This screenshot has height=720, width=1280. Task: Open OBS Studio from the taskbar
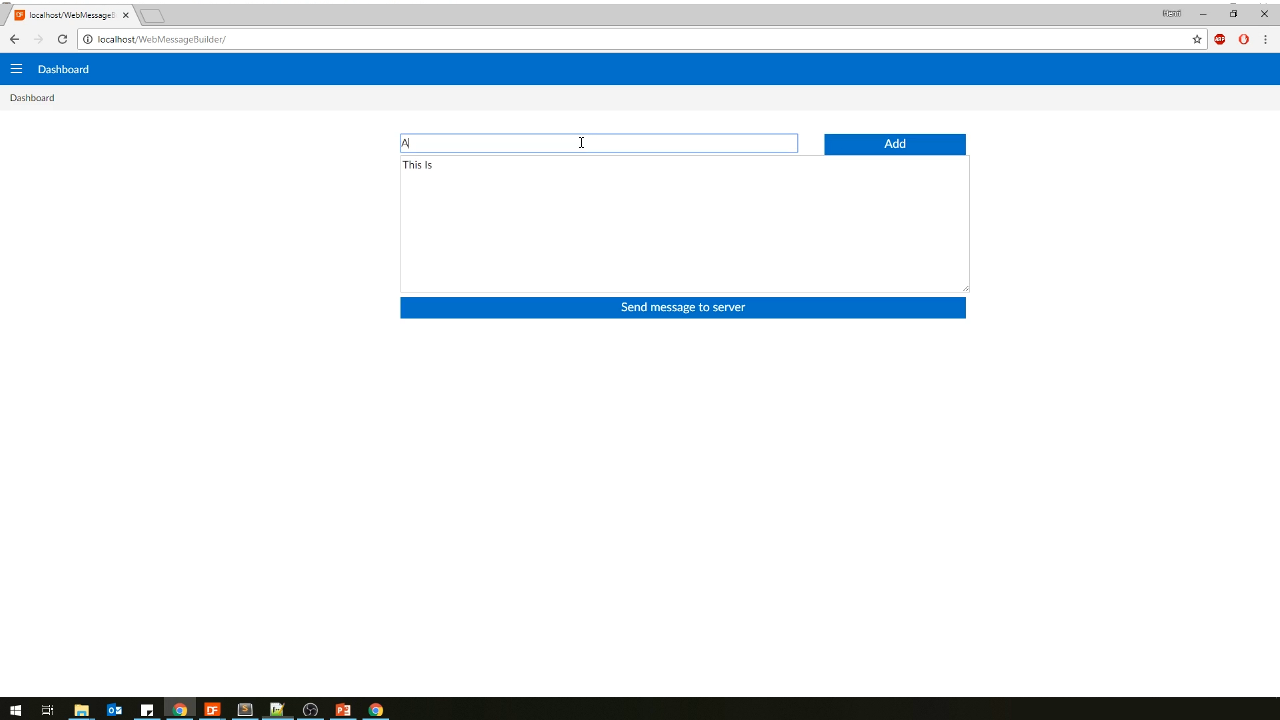(x=310, y=710)
